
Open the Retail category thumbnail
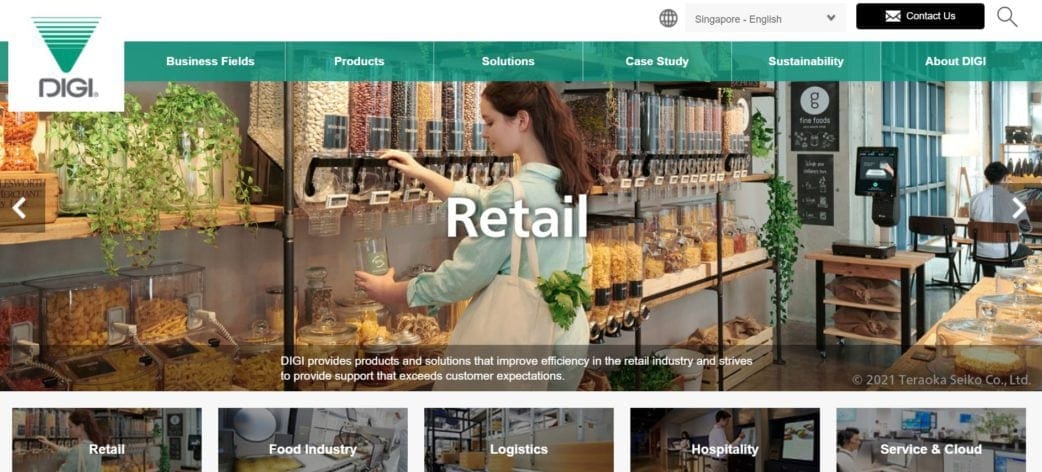(x=107, y=440)
